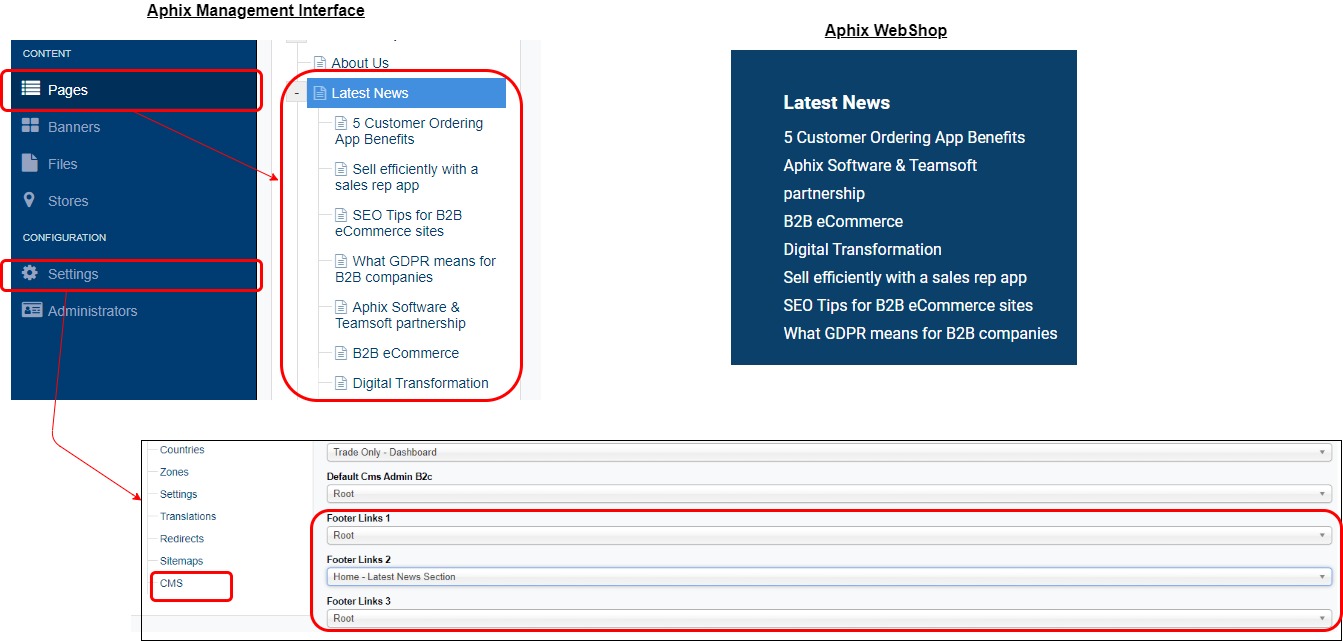This screenshot has height=641, width=1343.
Task: Click the Pages list icon in sidebar
Action: pos(30,90)
